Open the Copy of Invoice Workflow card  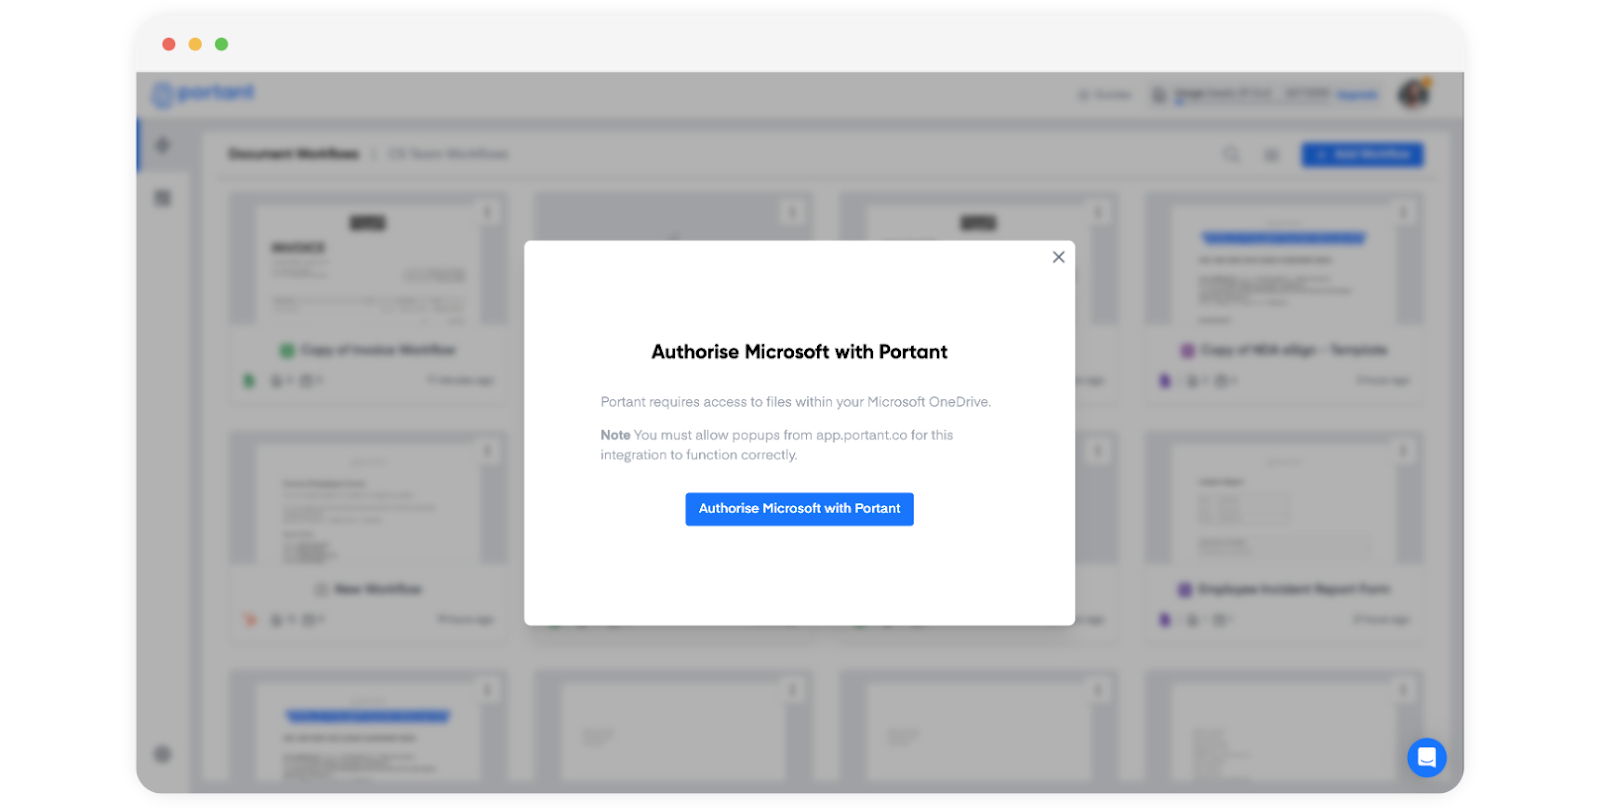[x=369, y=297]
